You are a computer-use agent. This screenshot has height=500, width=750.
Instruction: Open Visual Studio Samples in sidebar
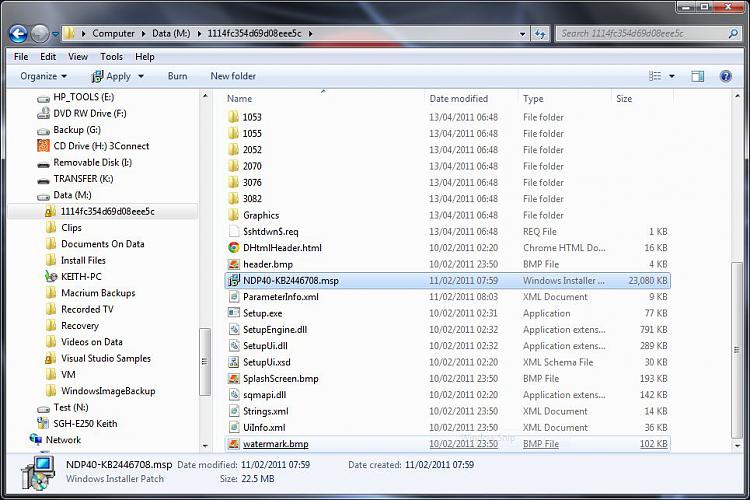click(x=106, y=358)
